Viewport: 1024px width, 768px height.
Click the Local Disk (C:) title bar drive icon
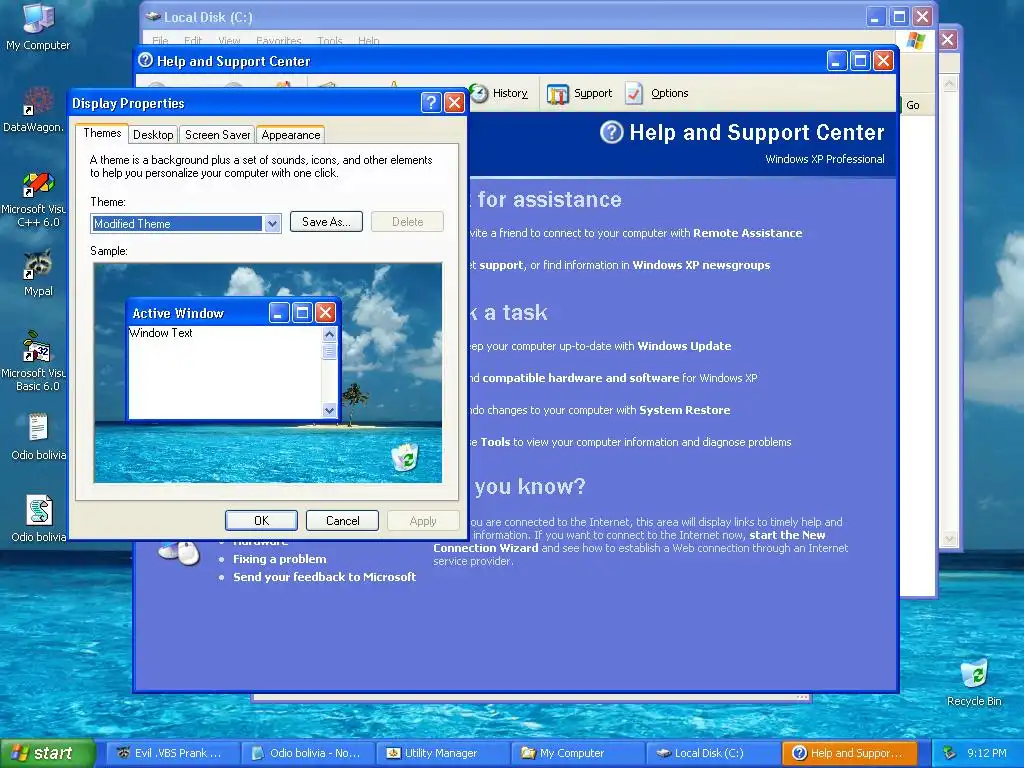coord(153,17)
